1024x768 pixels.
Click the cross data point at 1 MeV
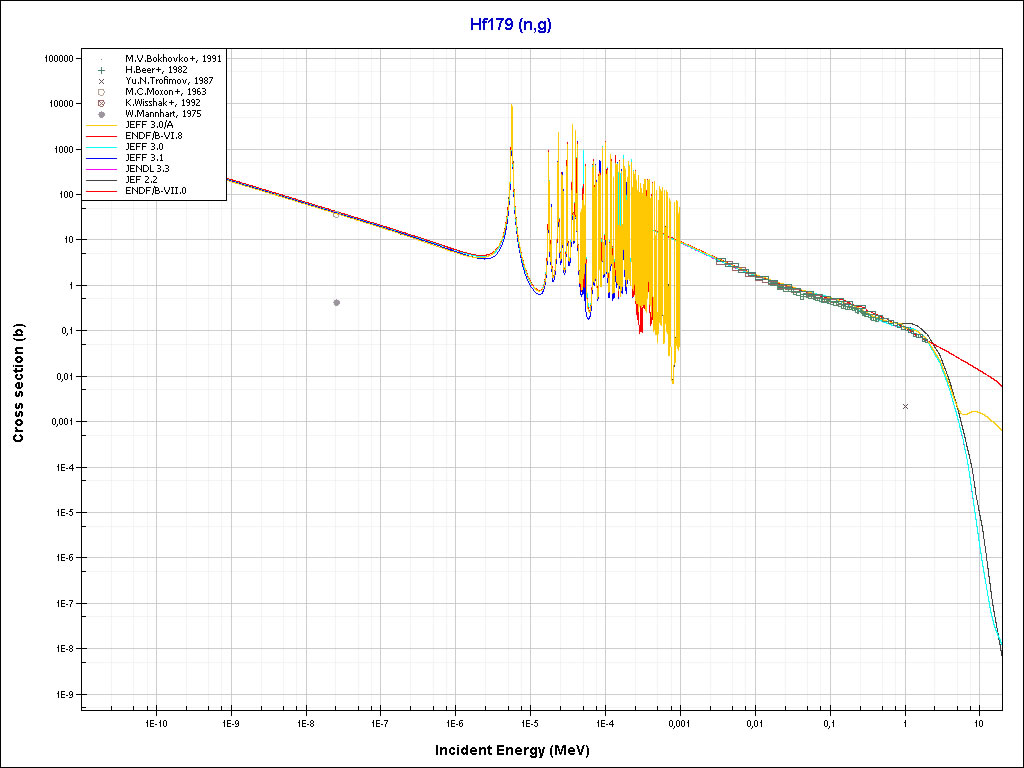(x=905, y=406)
